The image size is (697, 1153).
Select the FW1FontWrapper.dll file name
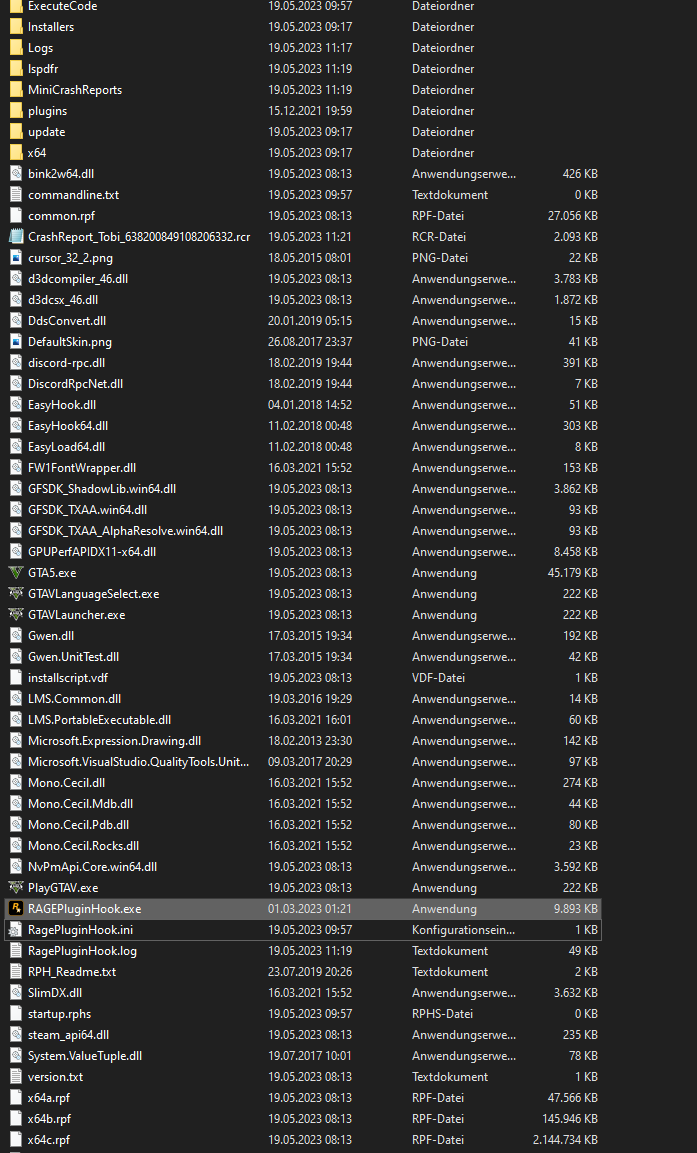82,468
